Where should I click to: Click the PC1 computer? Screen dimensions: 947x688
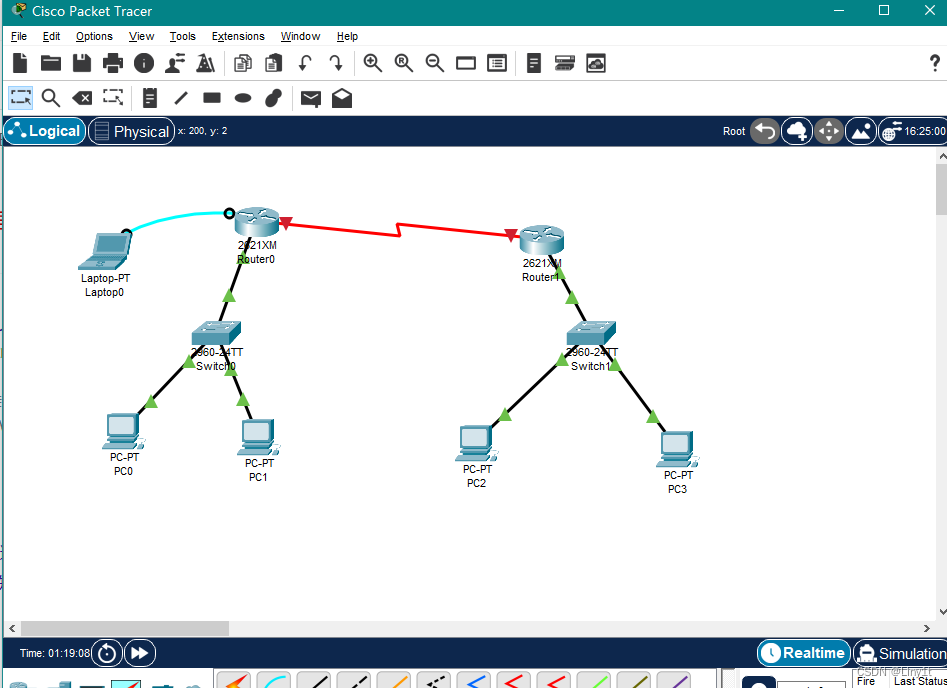click(x=258, y=437)
